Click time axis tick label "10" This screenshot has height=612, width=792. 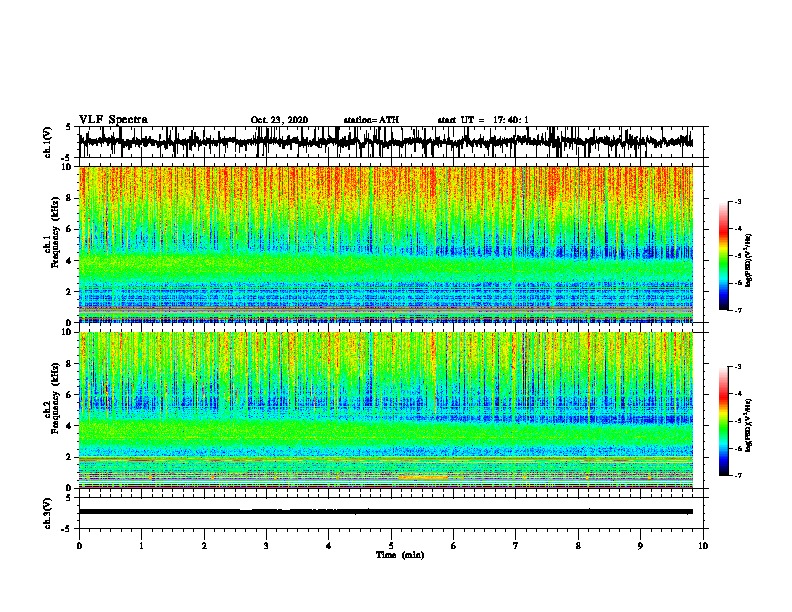(703, 546)
